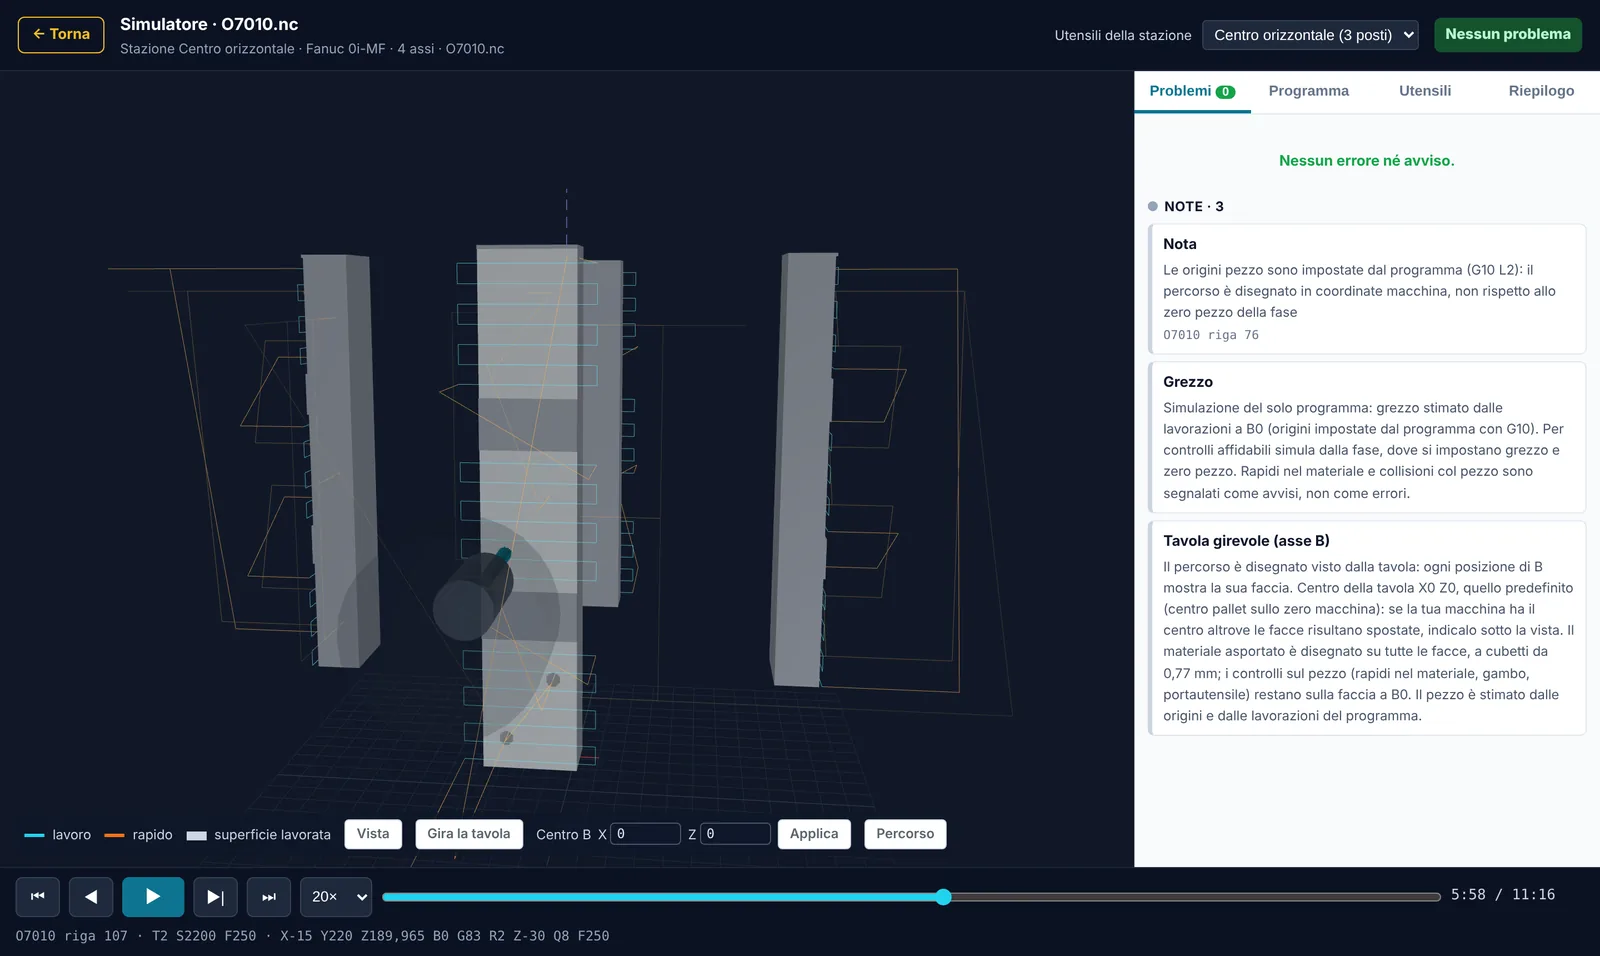This screenshot has width=1600, height=956.
Task: Click the cylindrical tool in 3D view
Action: point(472,597)
